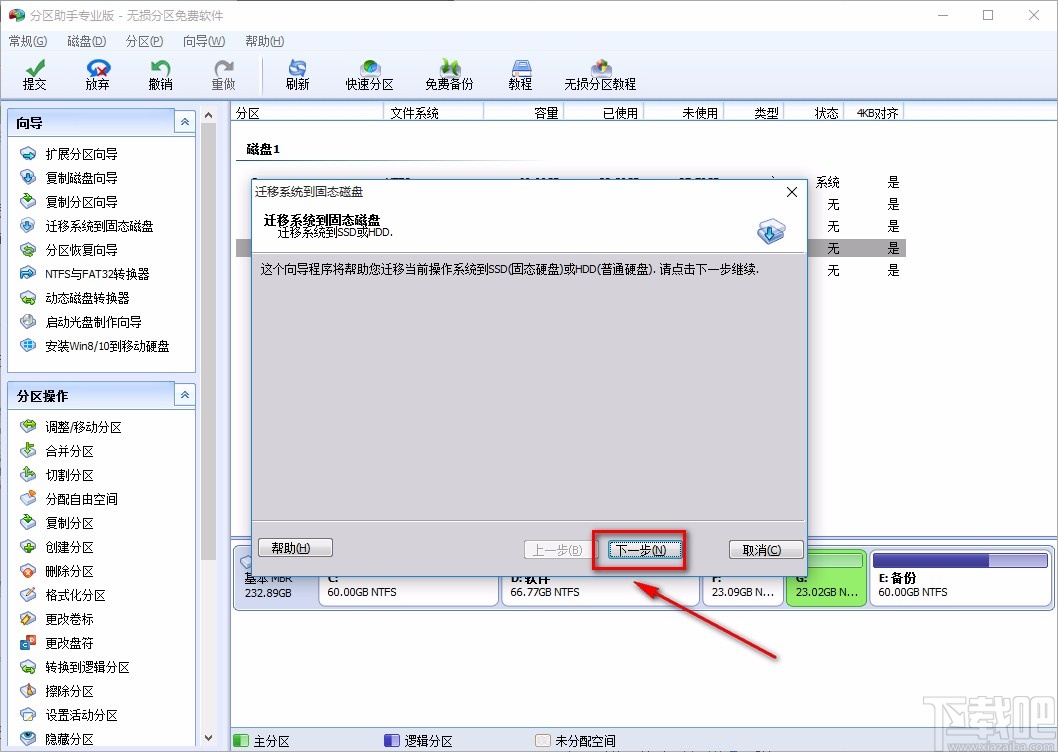Open NTFS与FAT32转换器
Image resolution: width=1058 pixels, height=752 pixels.
click(84, 274)
